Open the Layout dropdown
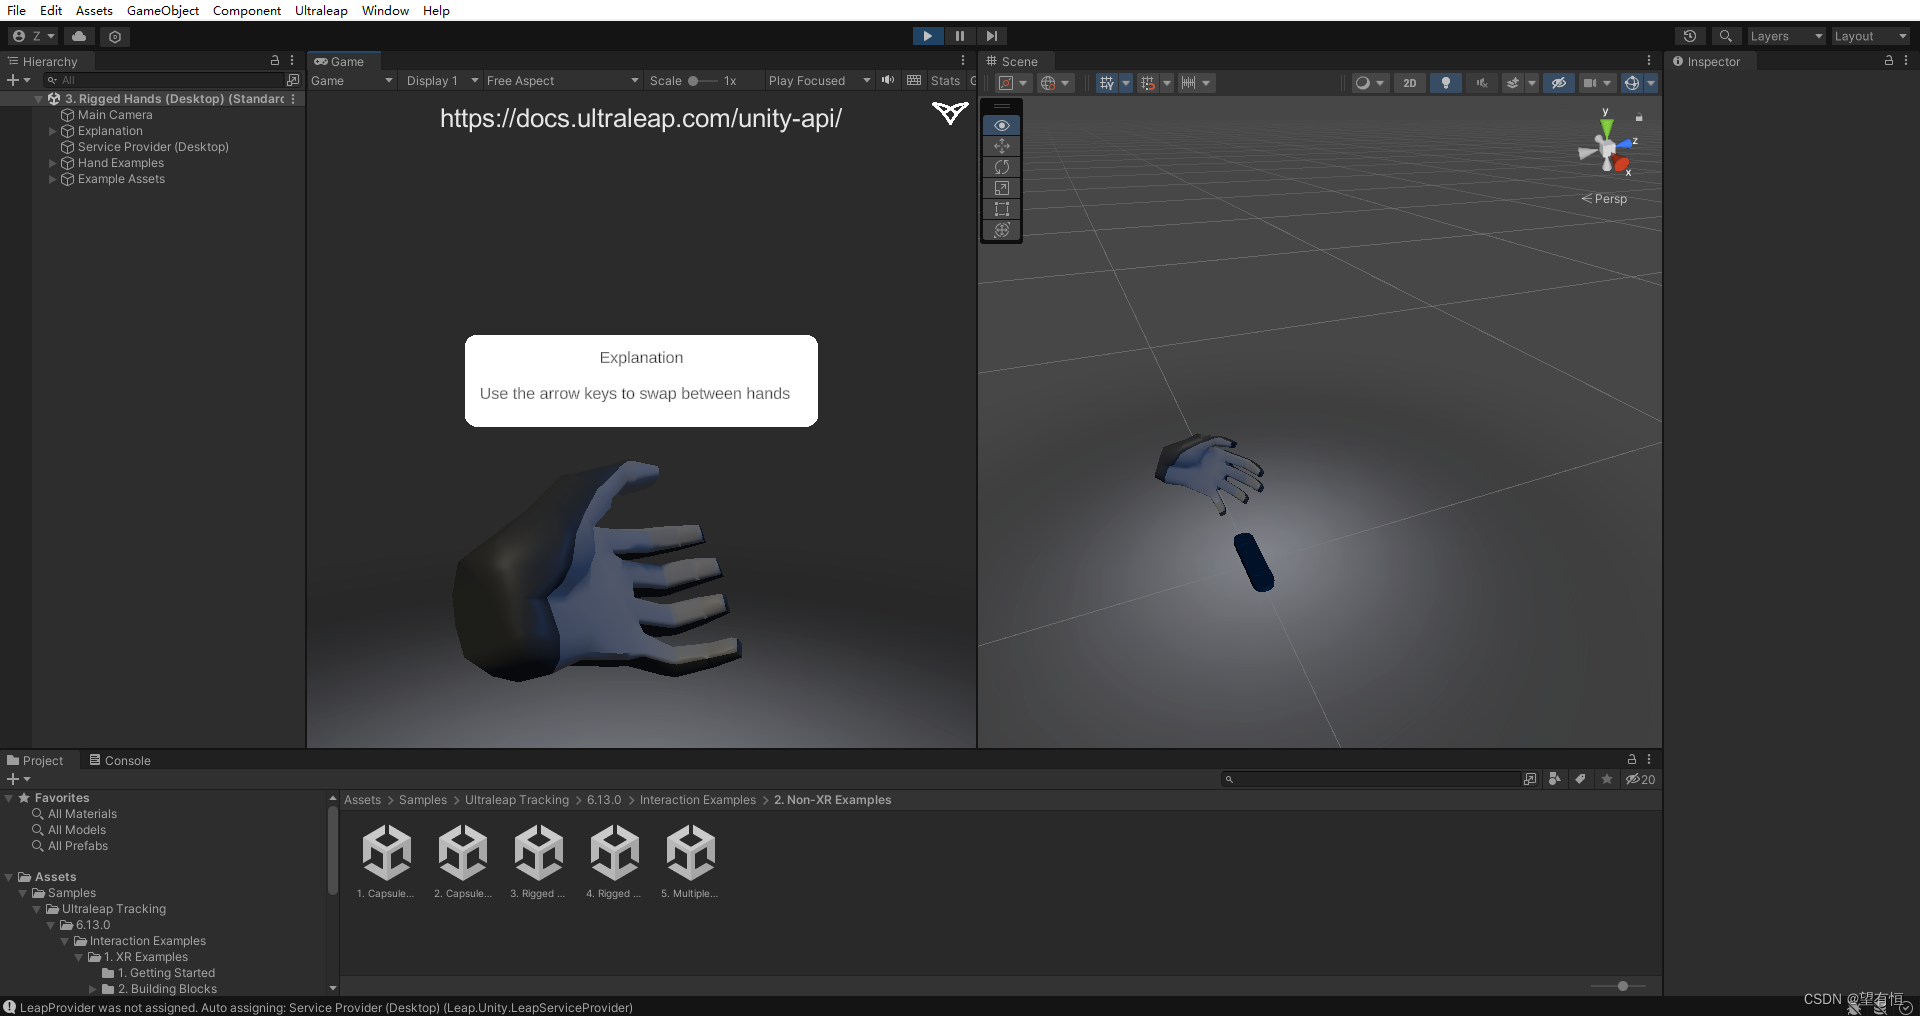Screen dimensions: 1920x1016 (x=1870, y=36)
